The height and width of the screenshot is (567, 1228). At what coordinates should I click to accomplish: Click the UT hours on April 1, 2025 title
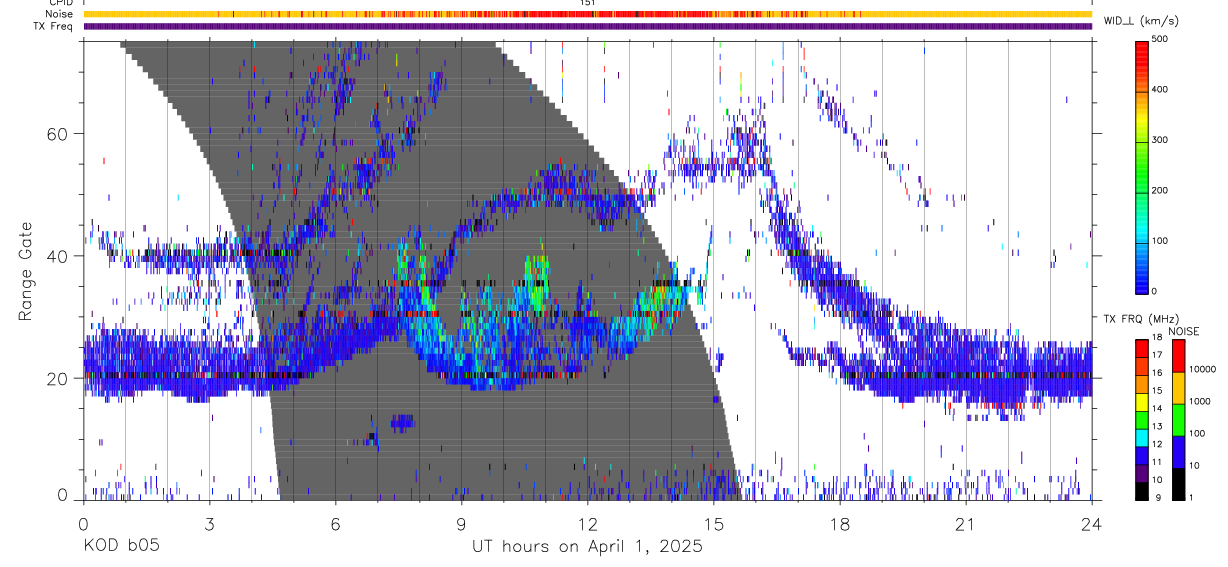(x=587, y=547)
